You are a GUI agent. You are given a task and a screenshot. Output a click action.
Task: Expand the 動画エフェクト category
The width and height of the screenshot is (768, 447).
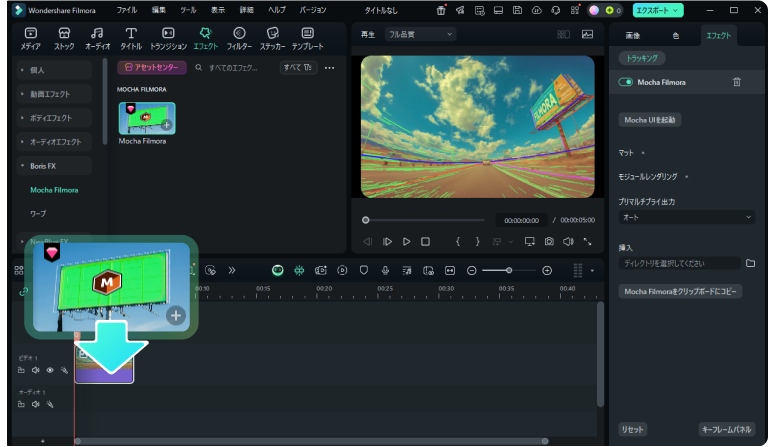click(22, 94)
